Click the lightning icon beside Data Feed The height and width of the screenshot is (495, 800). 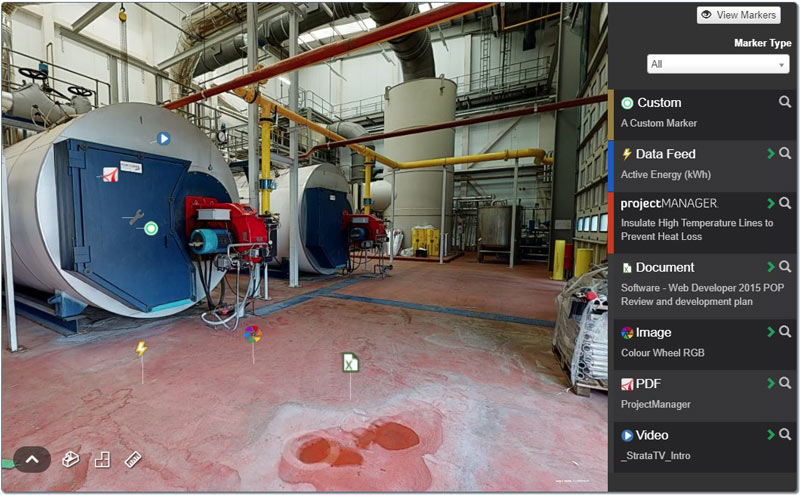point(627,154)
